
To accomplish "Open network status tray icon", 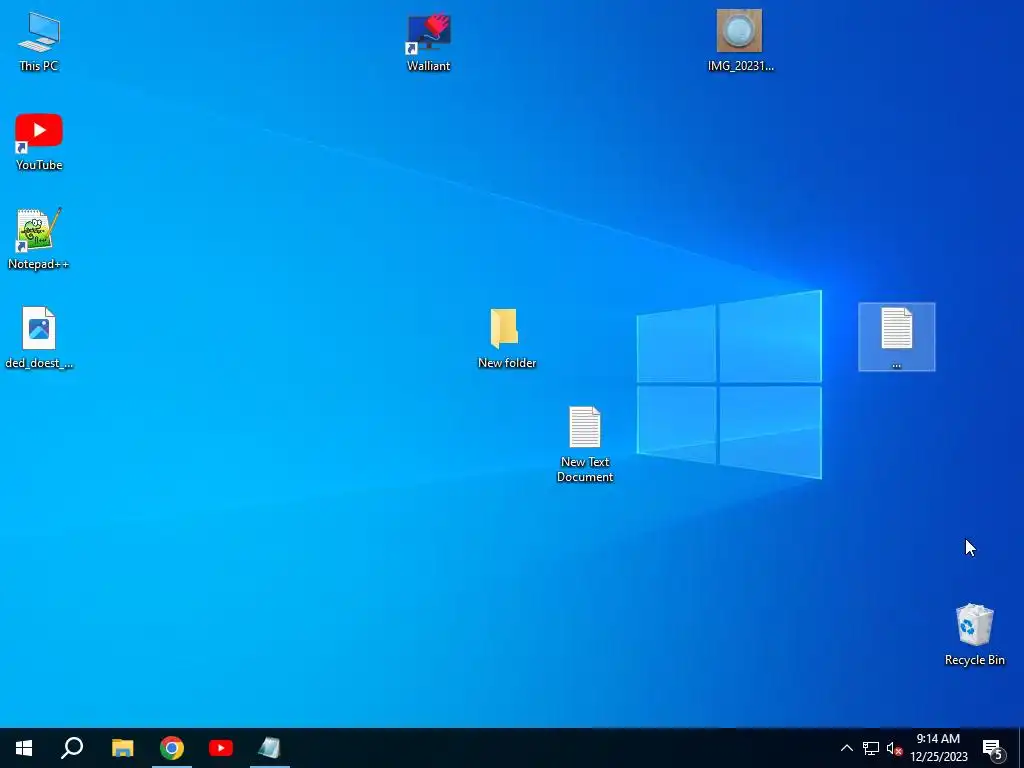I will point(871,748).
